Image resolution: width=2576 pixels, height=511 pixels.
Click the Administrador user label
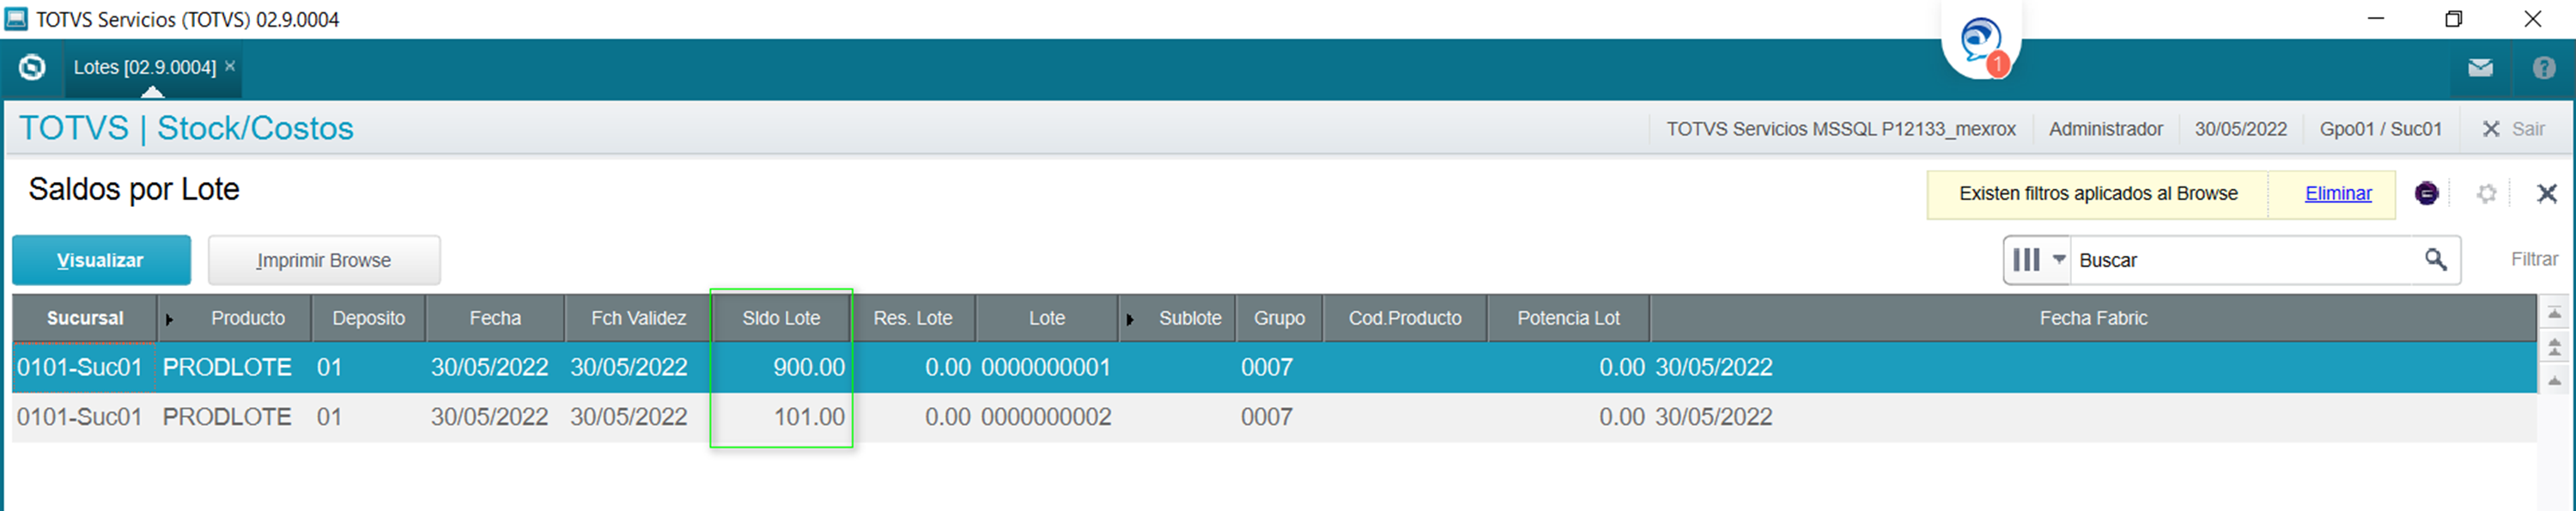(2105, 129)
